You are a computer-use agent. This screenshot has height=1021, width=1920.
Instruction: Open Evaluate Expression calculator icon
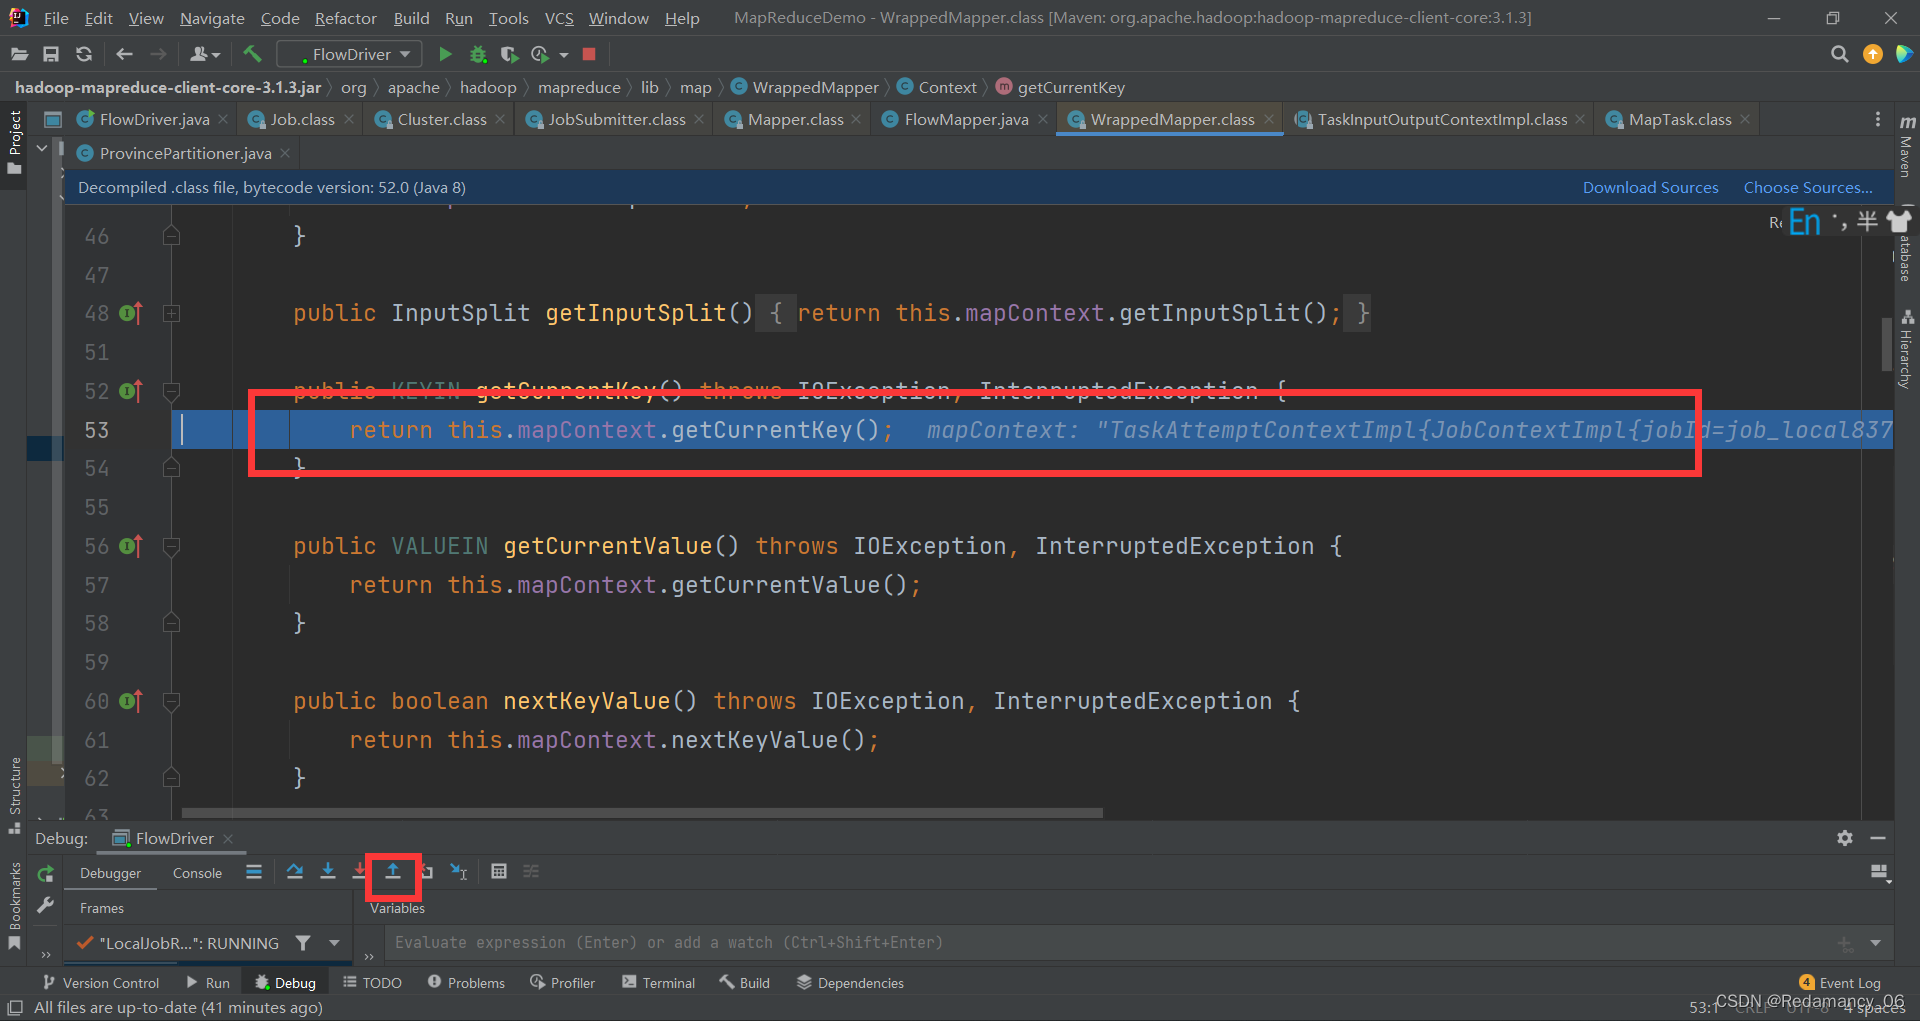(499, 871)
